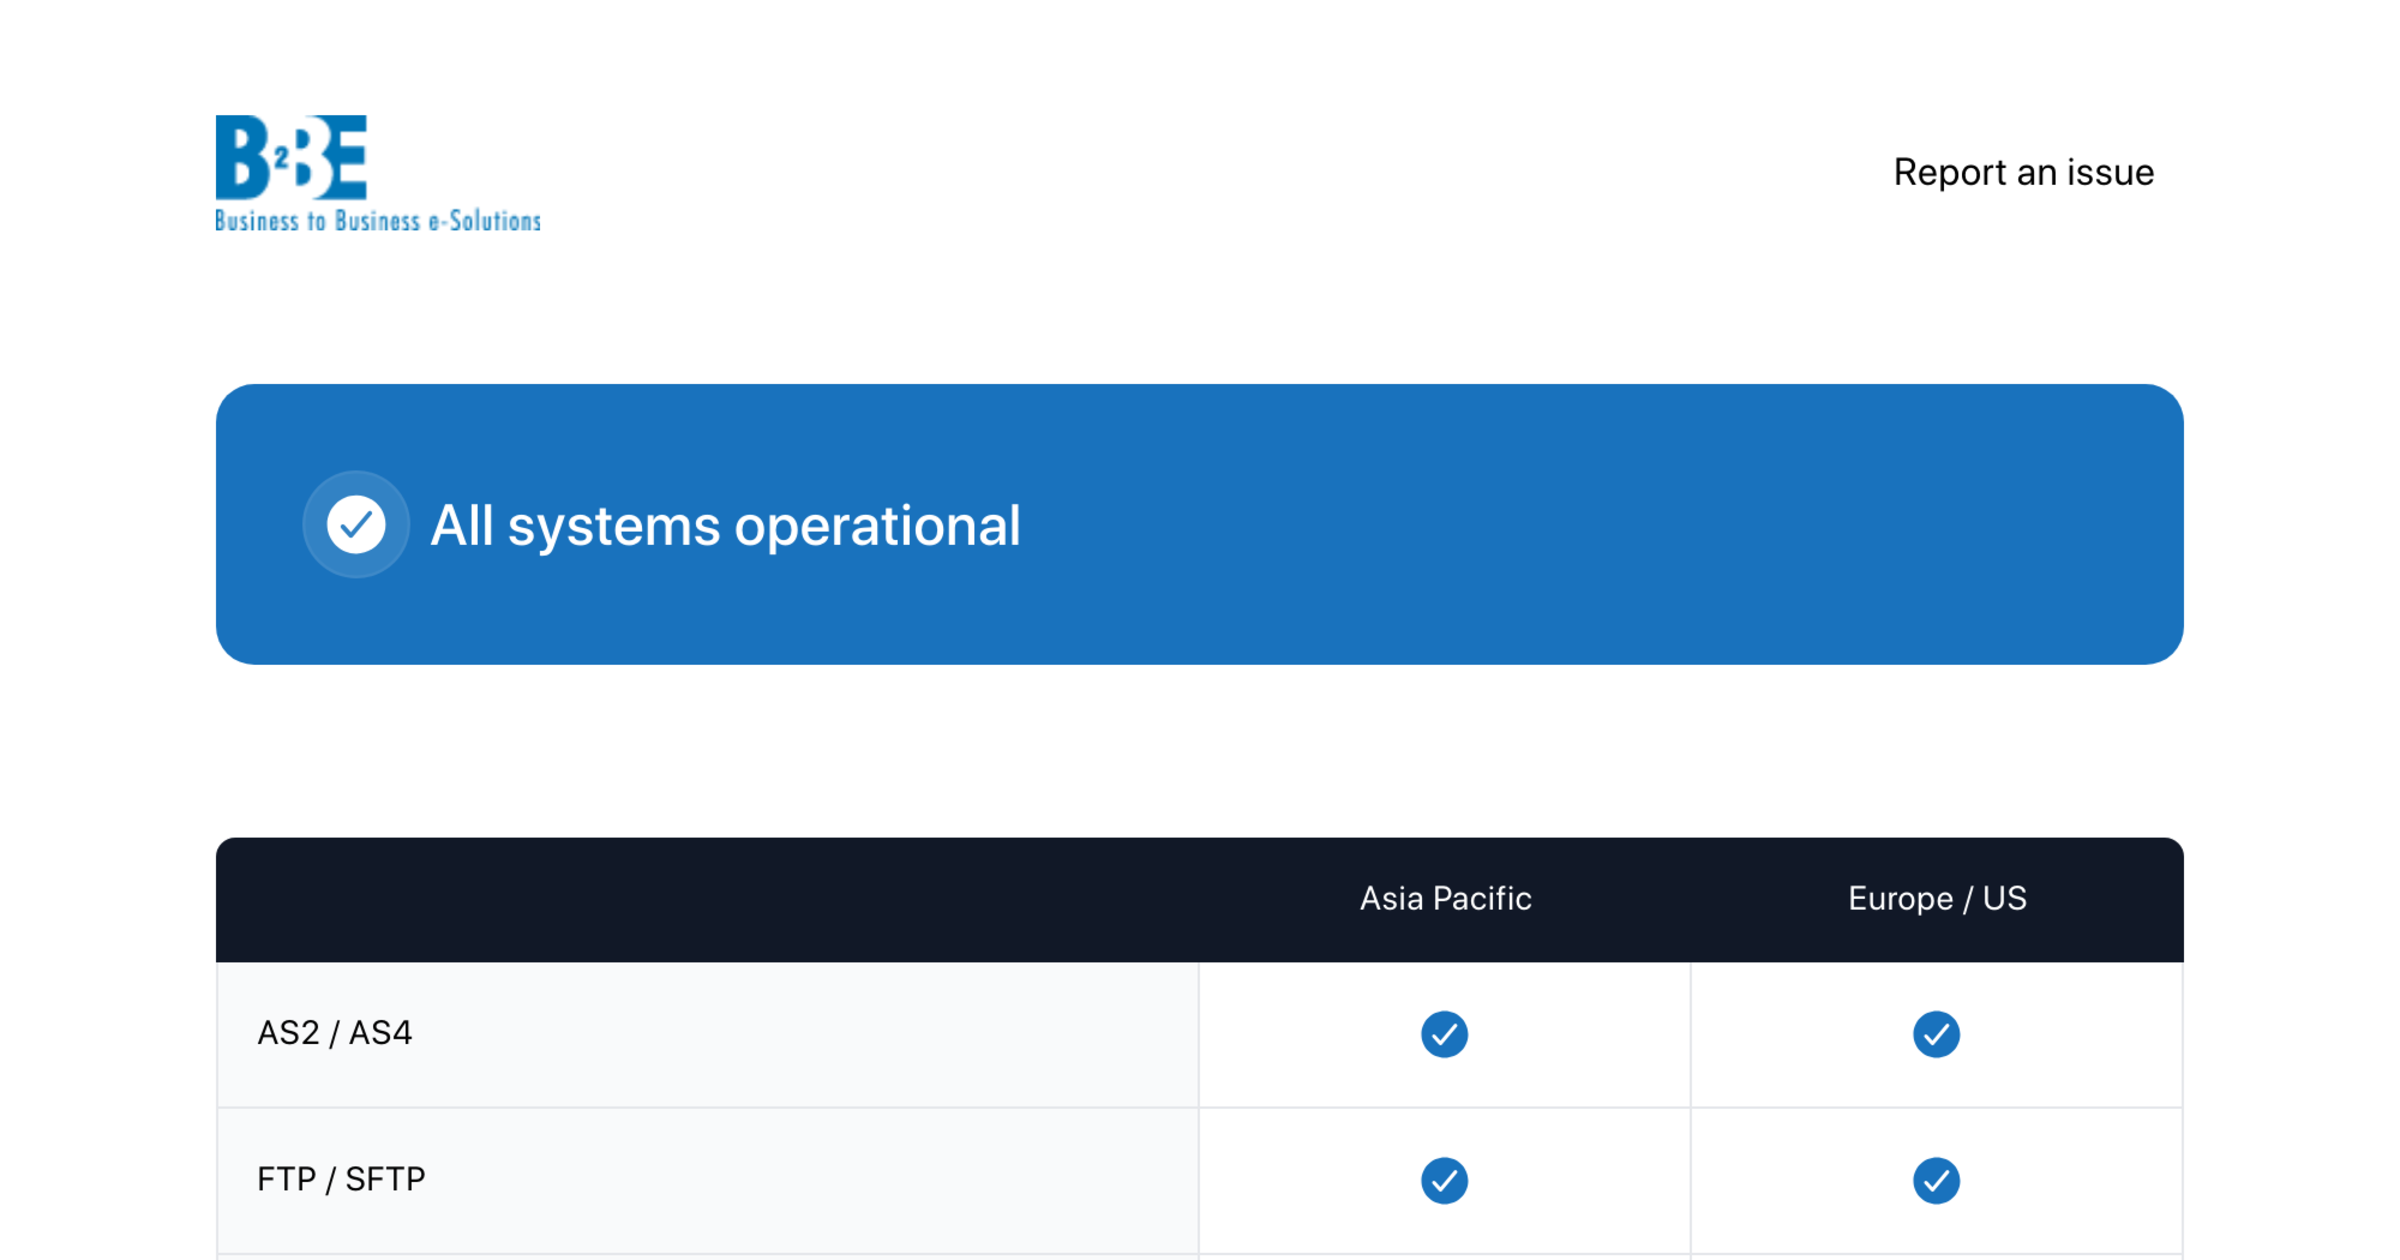The width and height of the screenshot is (2400, 1260).
Task: Click the small '2' in the logo
Action: [282, 157]
